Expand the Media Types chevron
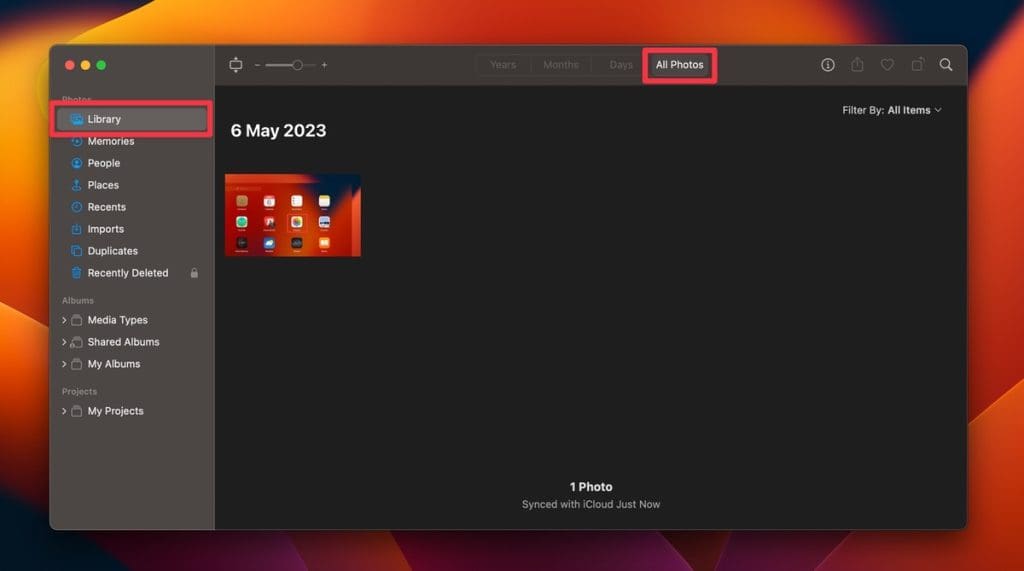This screenshot has height=571, width=1024. tap(64, 320)
